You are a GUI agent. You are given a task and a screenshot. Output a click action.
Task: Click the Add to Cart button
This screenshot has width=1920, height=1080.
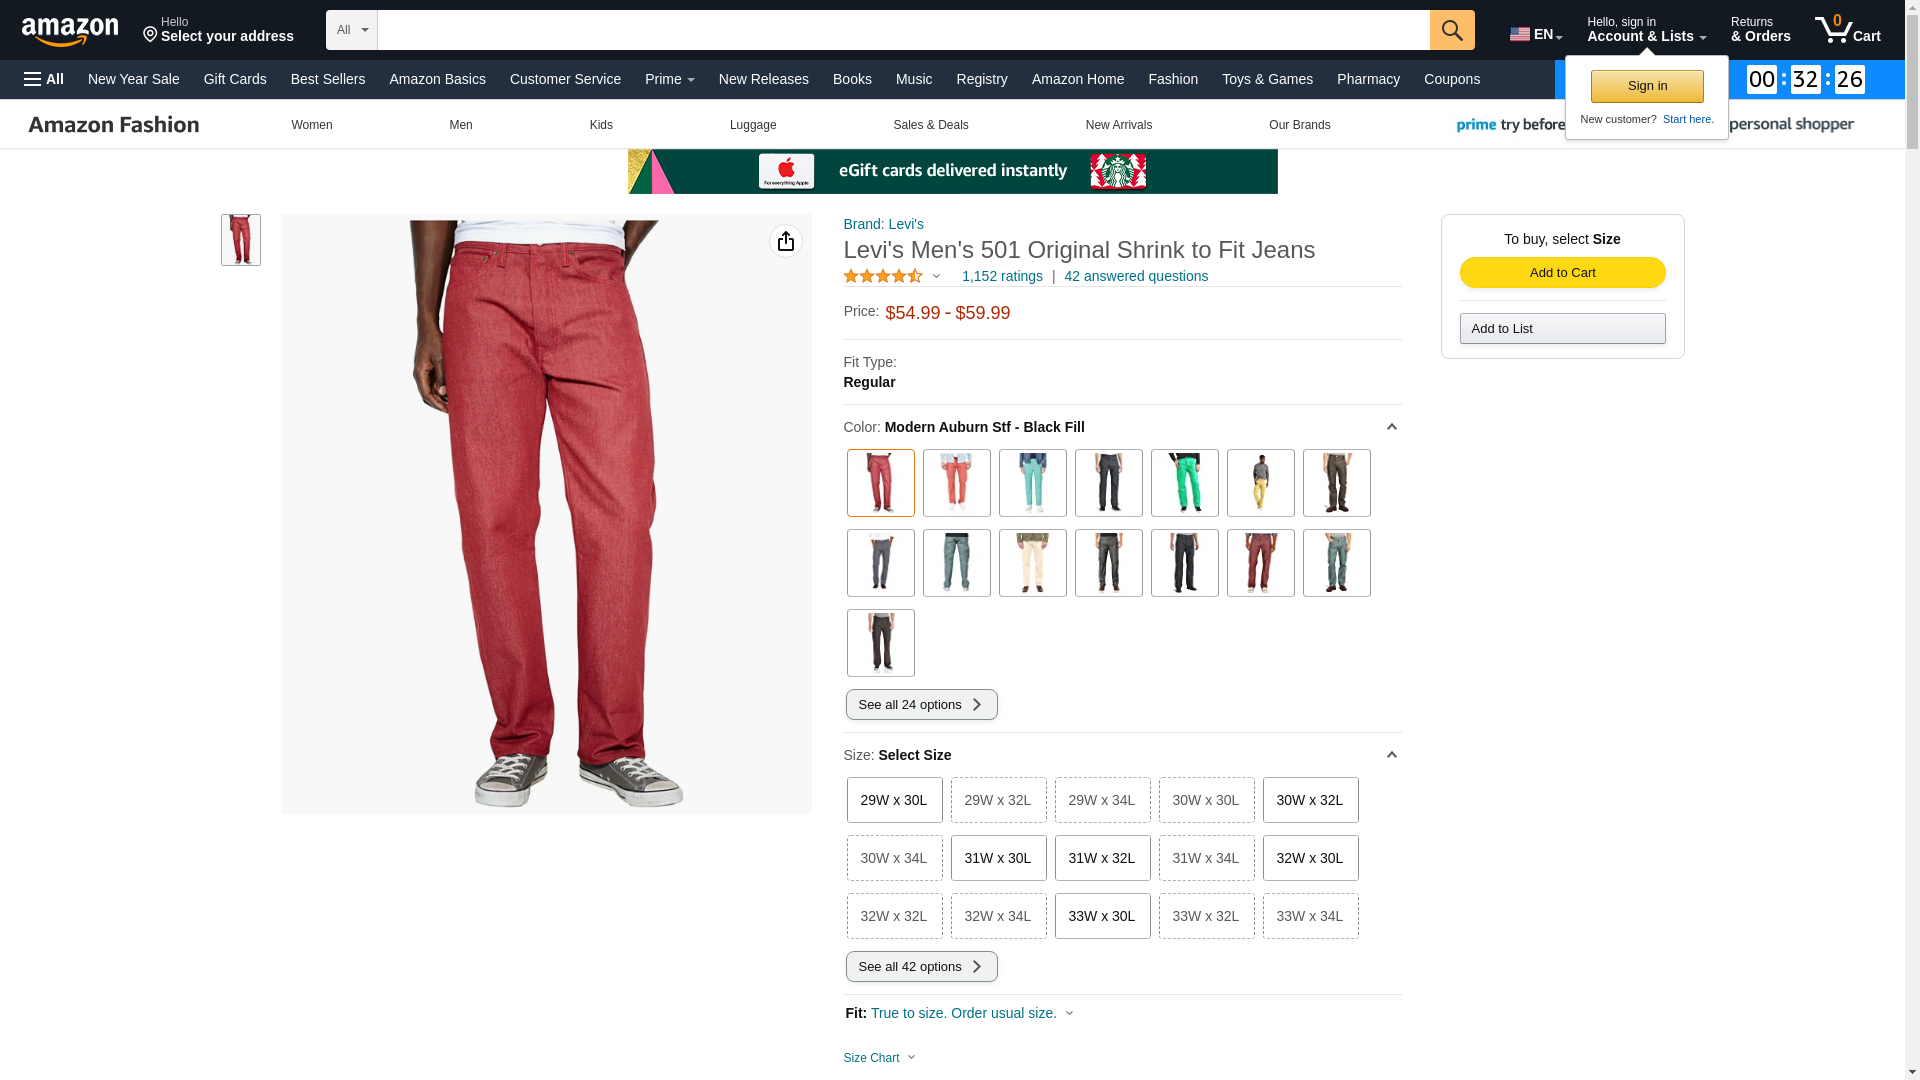coord(1562,273)
